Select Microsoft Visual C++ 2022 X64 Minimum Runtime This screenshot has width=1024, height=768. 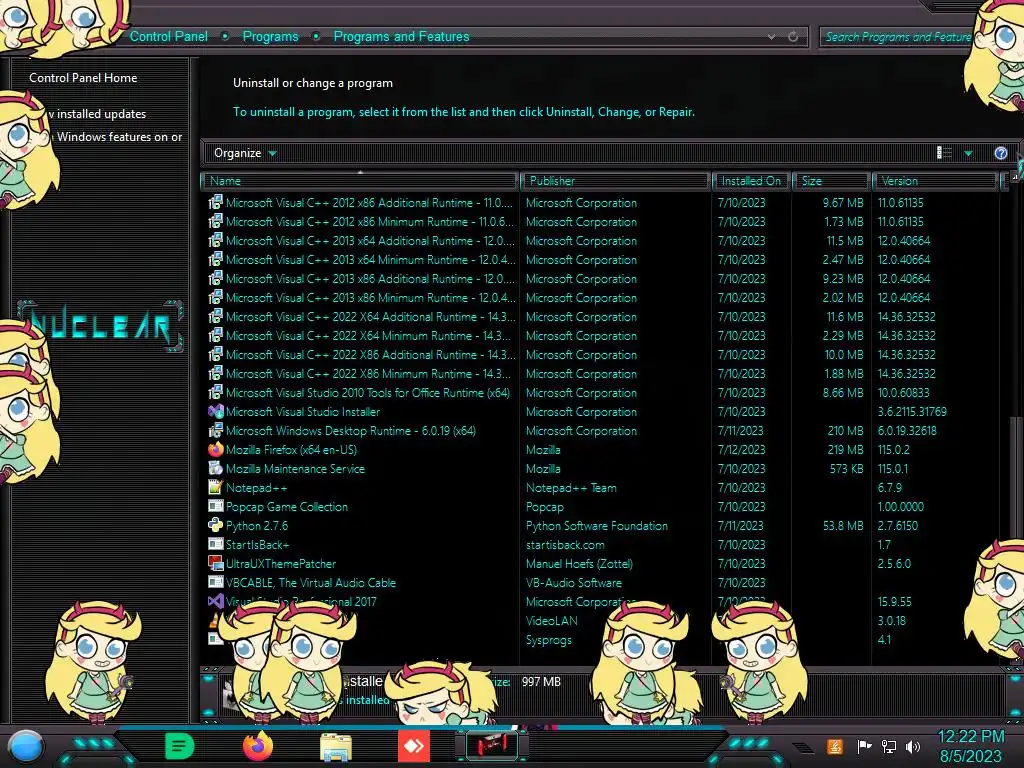coord(601,335)
